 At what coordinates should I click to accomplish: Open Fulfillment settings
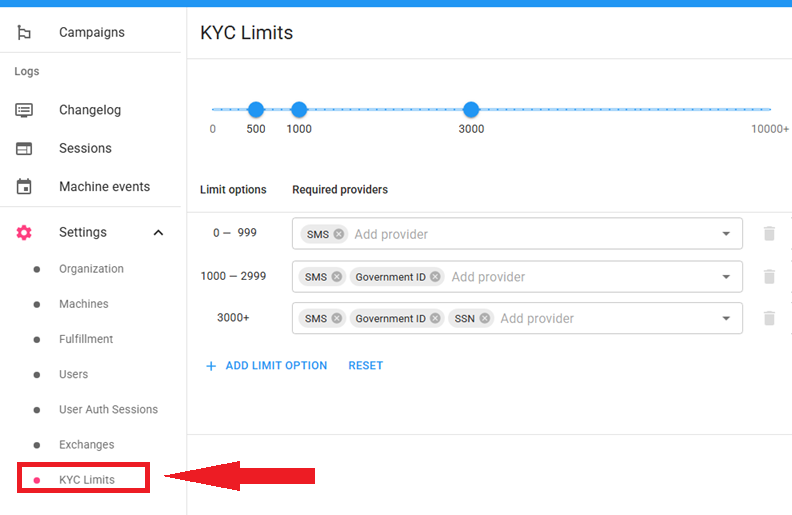86,339
